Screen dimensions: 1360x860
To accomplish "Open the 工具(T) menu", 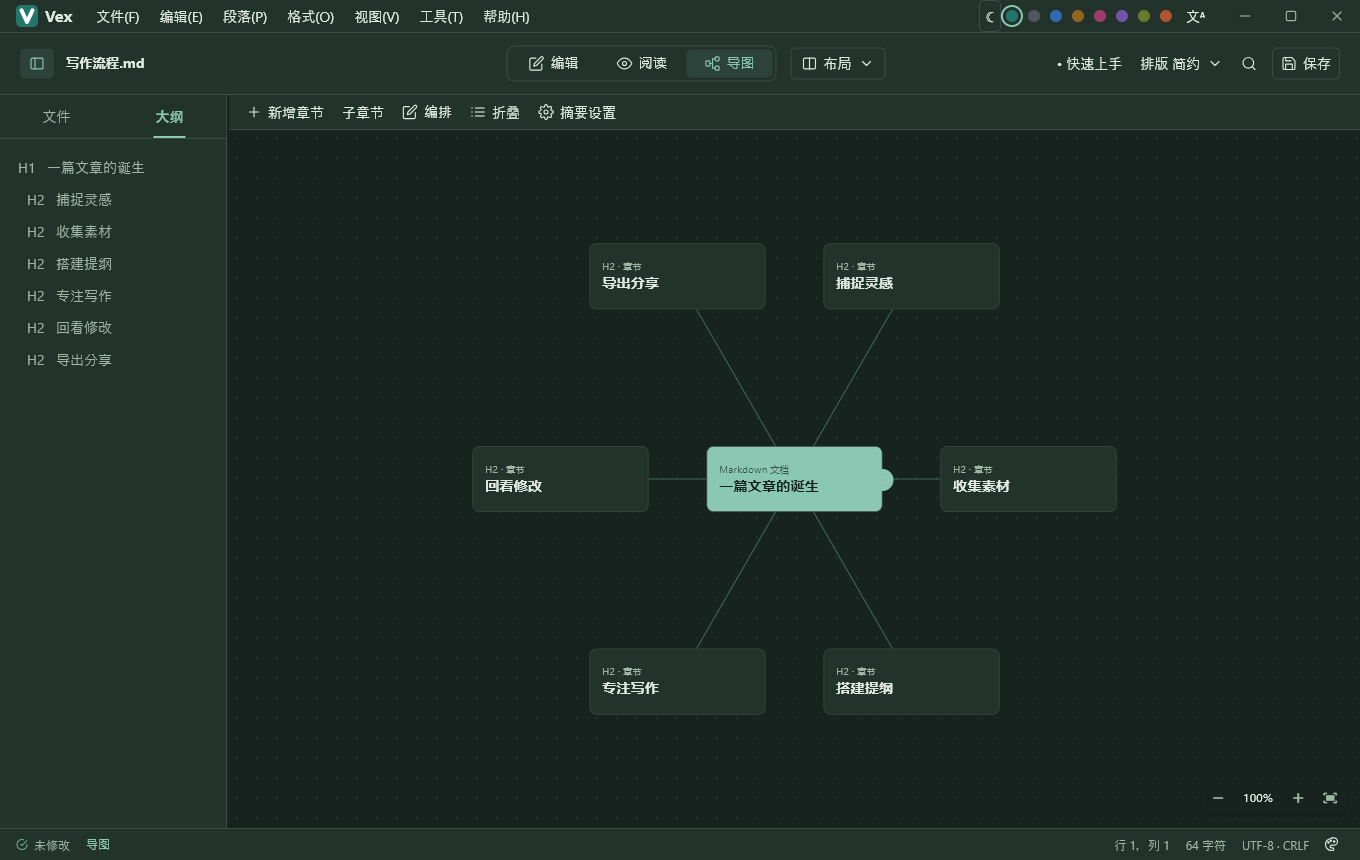I will (441, 17).
